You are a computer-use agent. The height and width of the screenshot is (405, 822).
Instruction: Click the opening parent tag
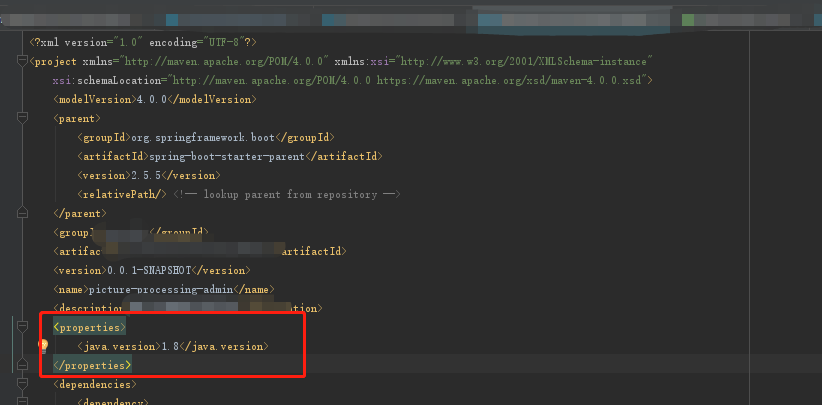77,118
